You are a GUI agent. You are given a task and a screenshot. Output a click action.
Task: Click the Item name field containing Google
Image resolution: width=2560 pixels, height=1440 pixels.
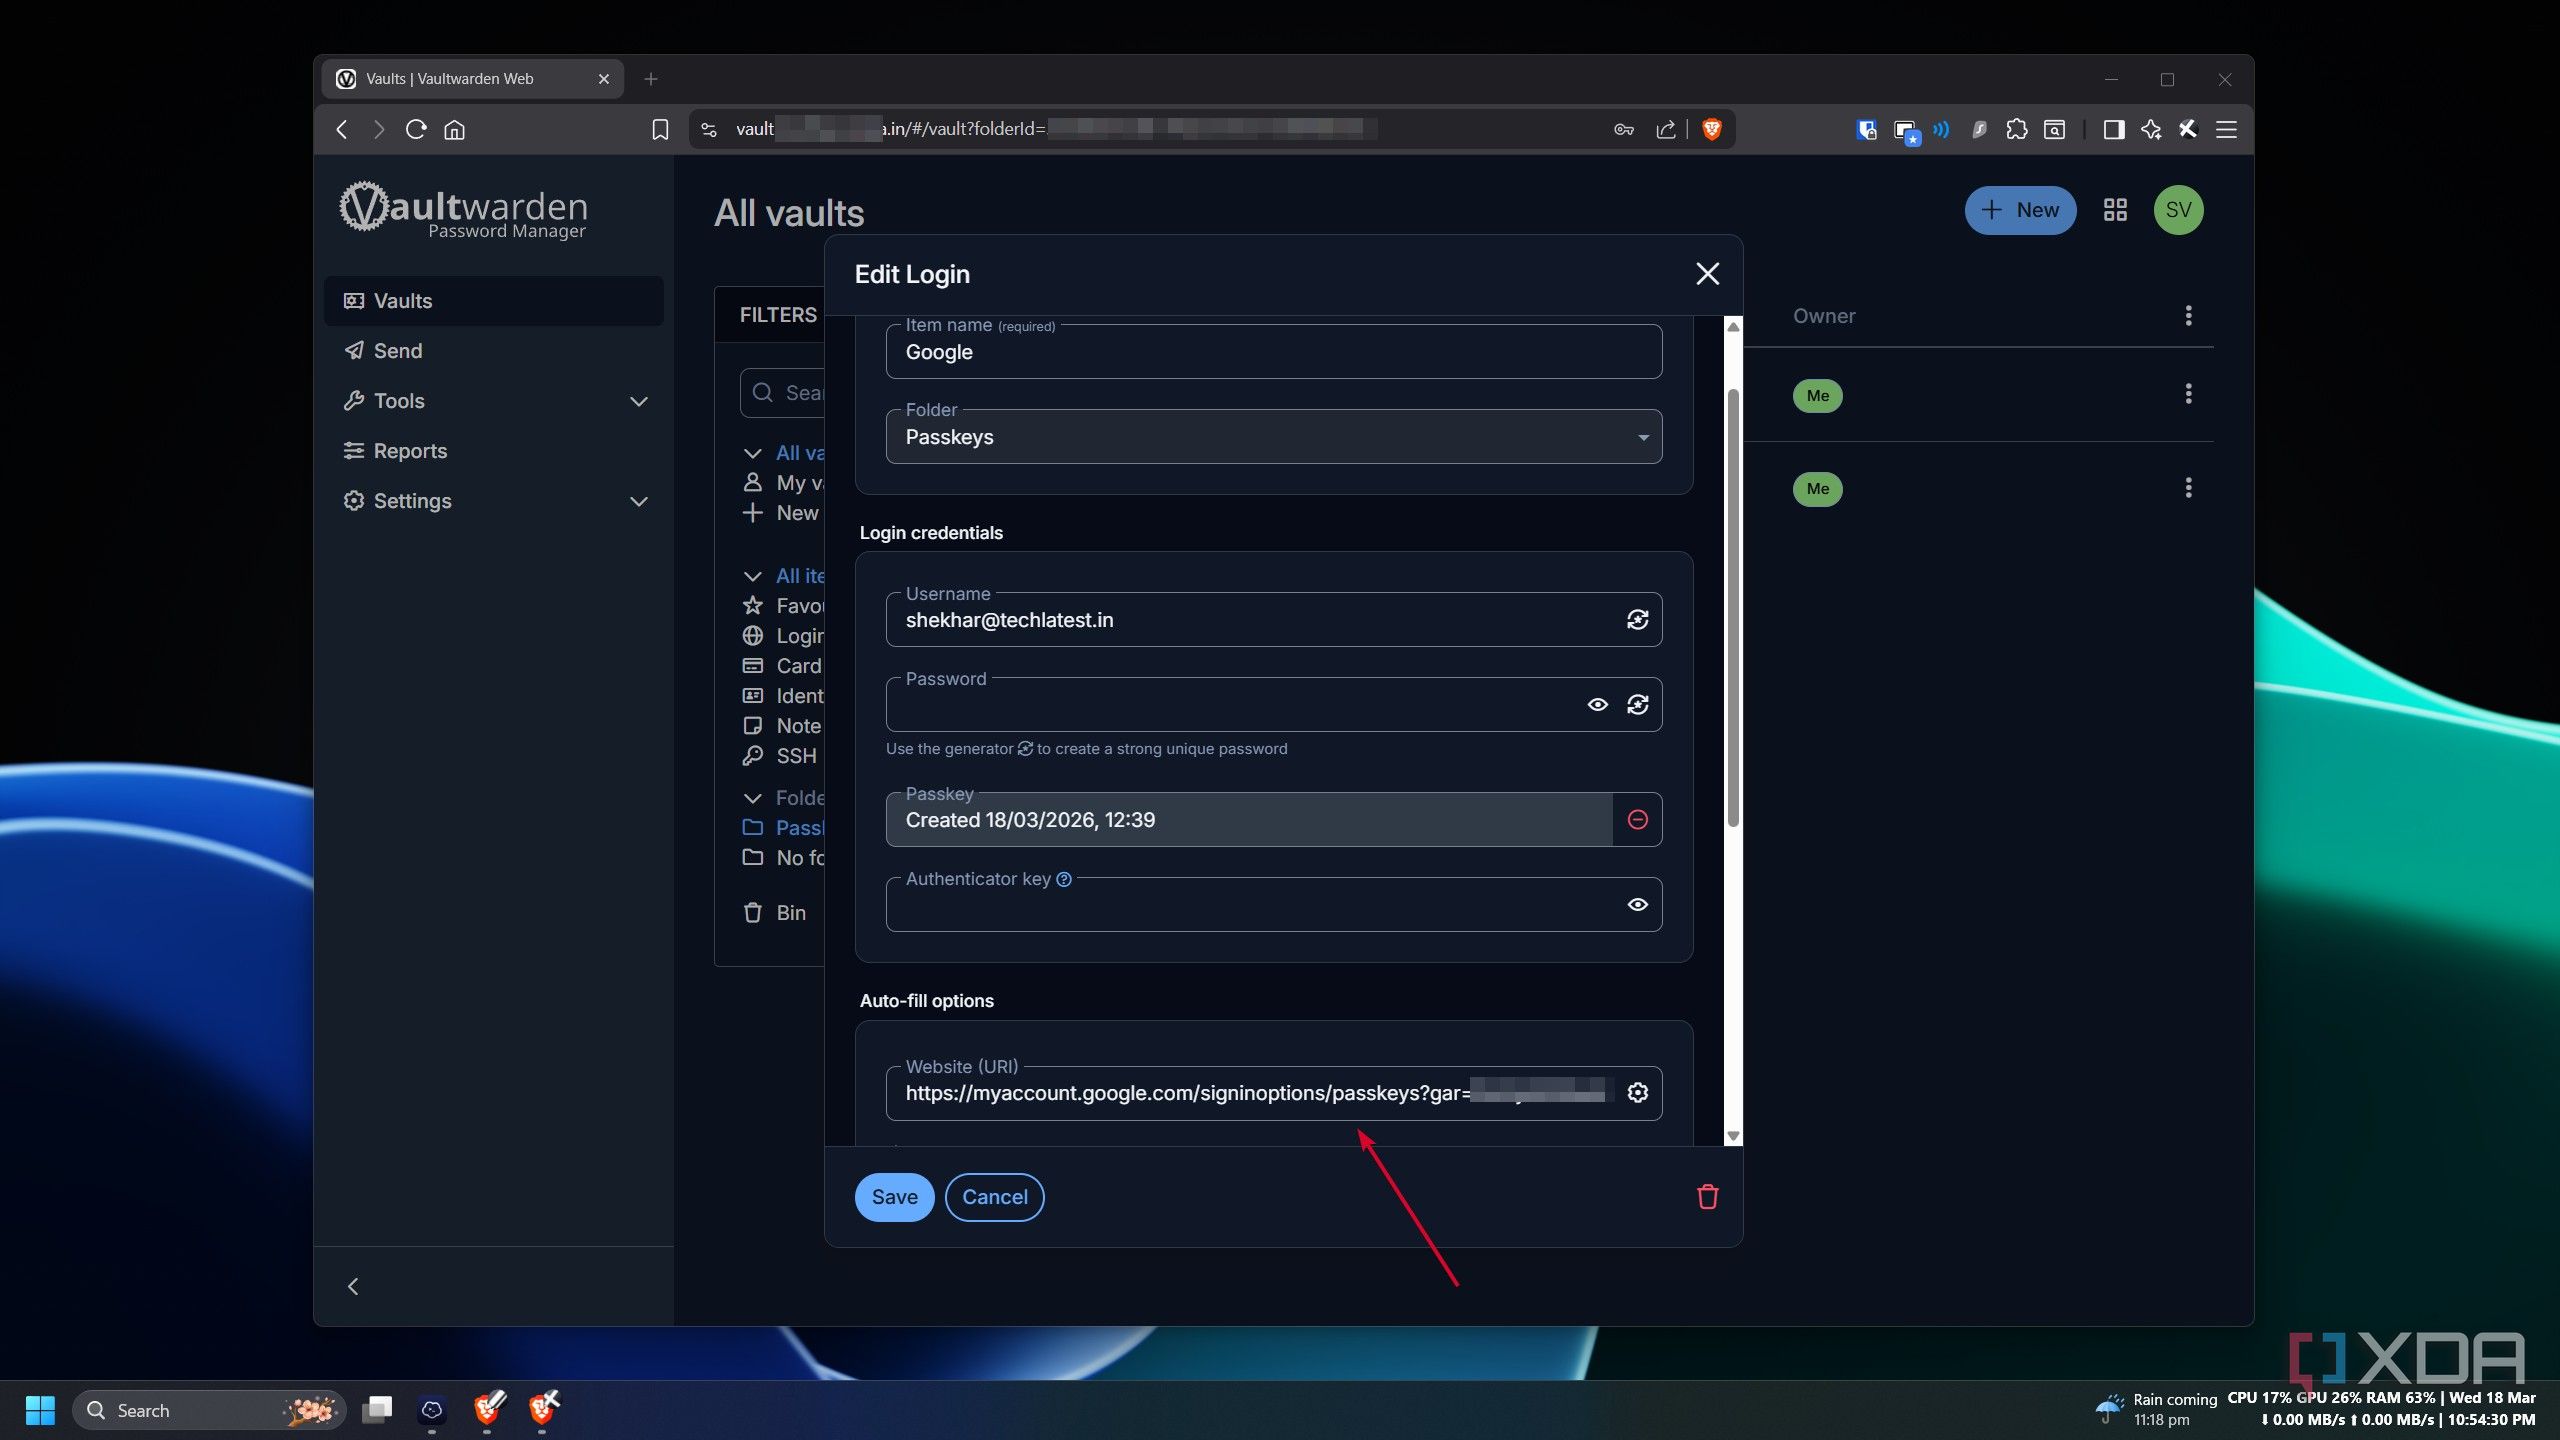pos(1274,352)
